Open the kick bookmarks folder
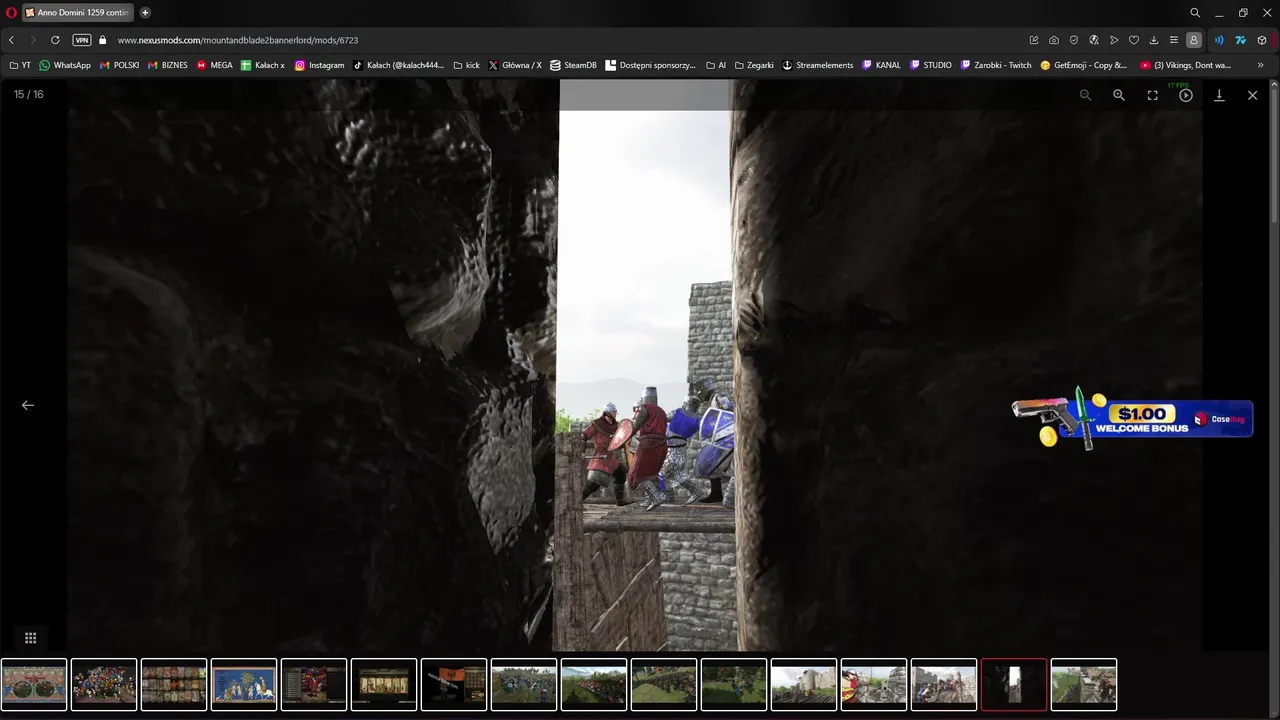The image size is (1280, 720). [467, 65]
